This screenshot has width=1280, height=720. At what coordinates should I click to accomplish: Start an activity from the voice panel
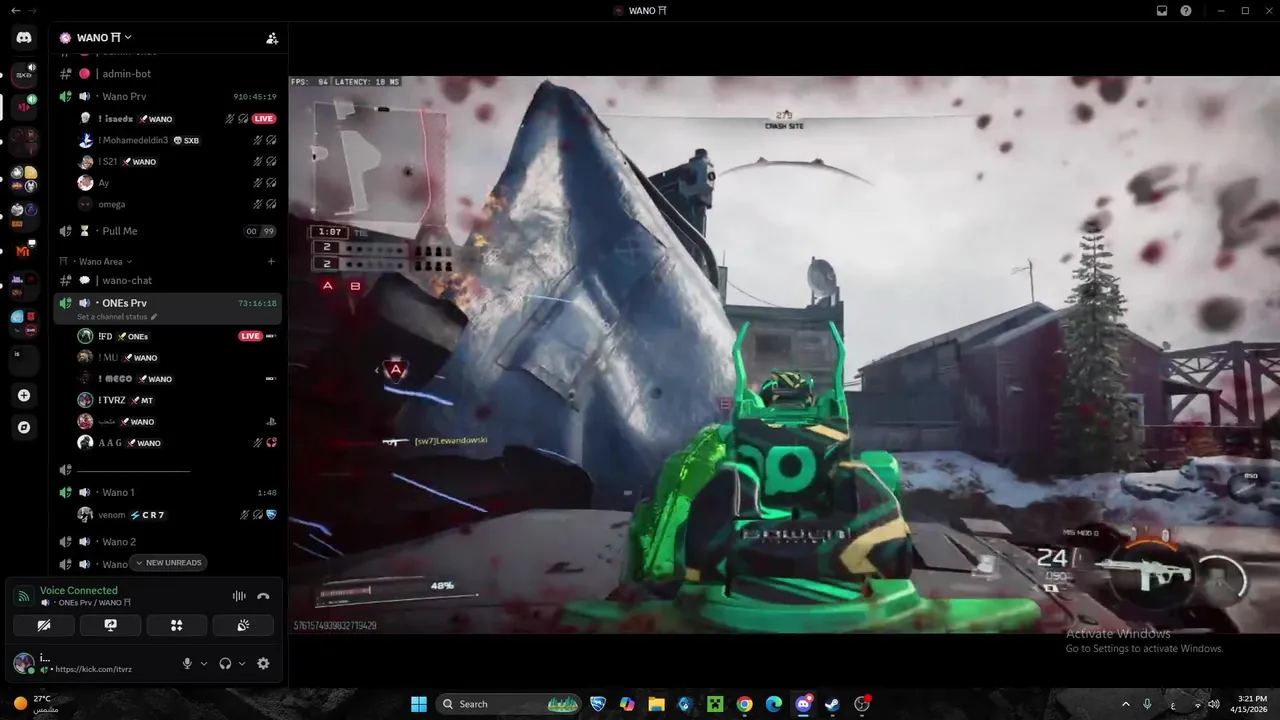click(x=177, y=625)
